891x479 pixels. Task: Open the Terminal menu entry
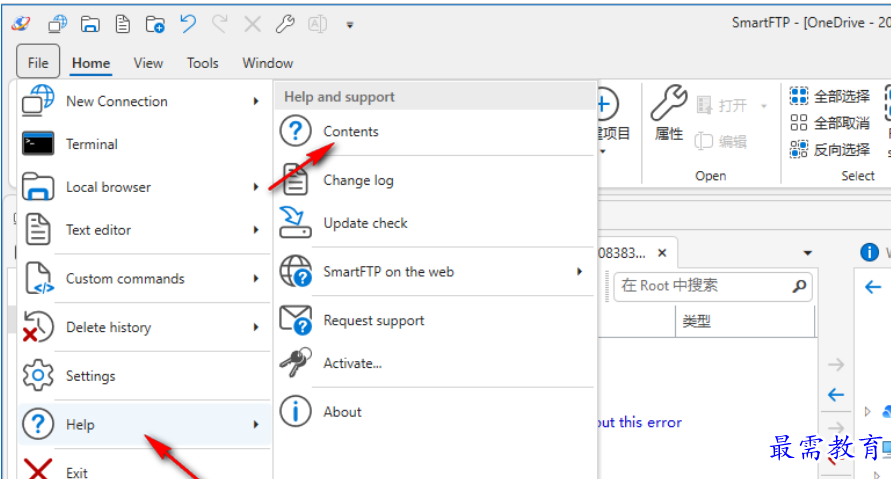tap(144, 144)
